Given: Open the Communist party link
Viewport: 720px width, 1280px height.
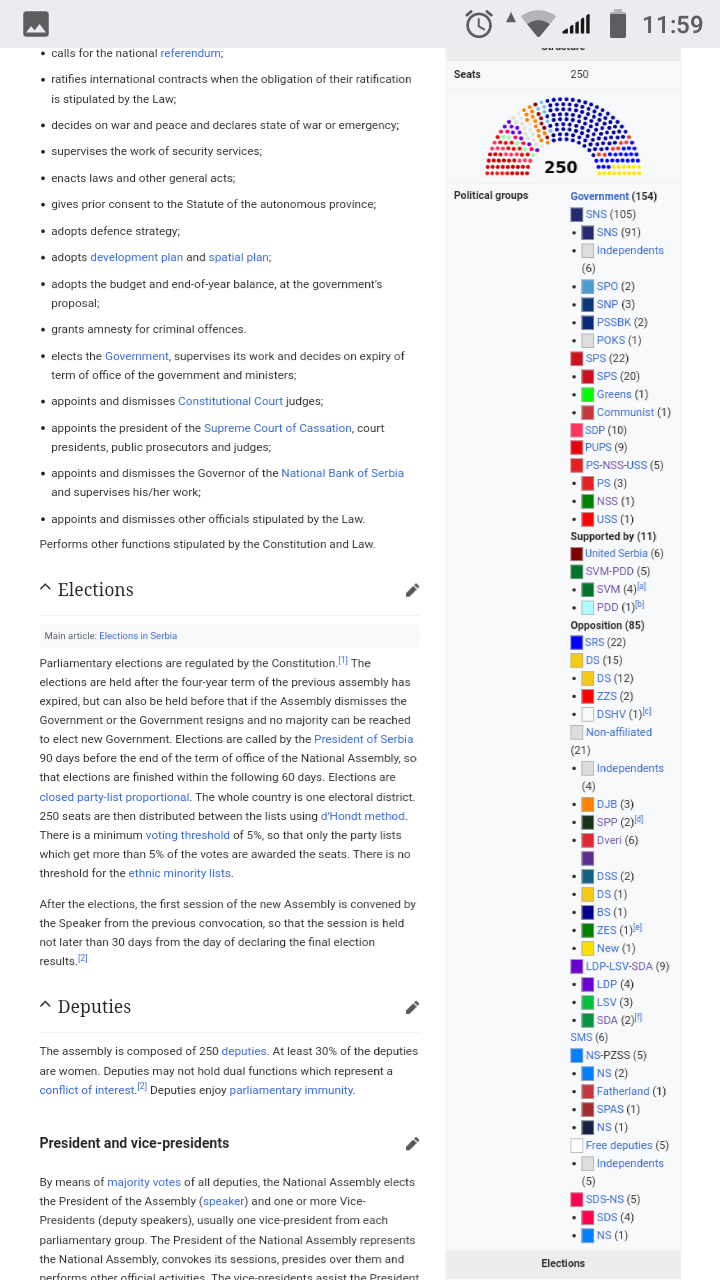Looking at the screenshot, I should pyautogui.click(x=625, y=412).
